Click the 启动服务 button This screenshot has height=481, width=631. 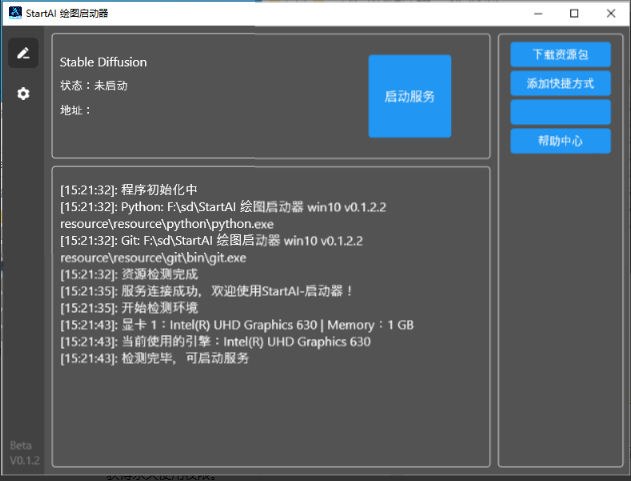[410, 96]
